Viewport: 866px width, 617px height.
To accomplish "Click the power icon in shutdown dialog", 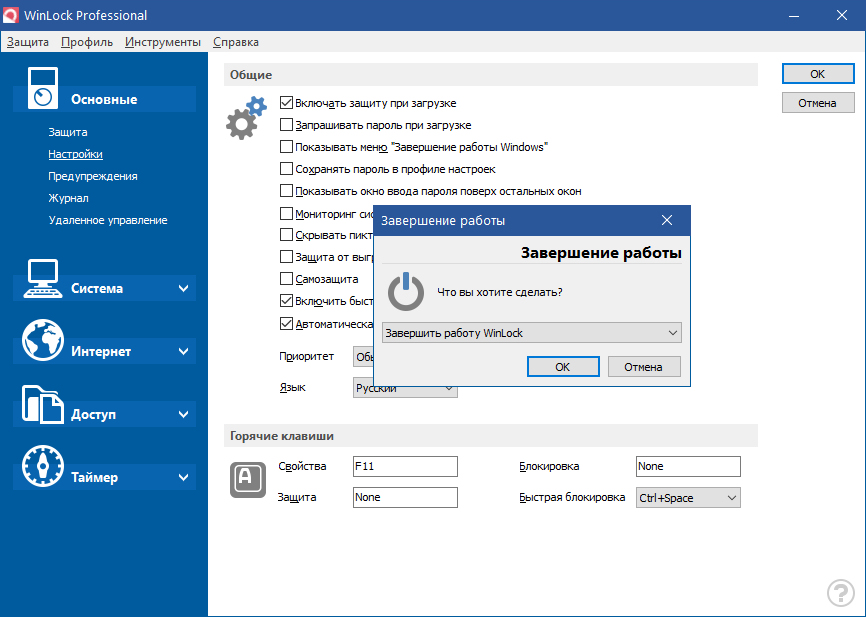I will click(406, 292).
